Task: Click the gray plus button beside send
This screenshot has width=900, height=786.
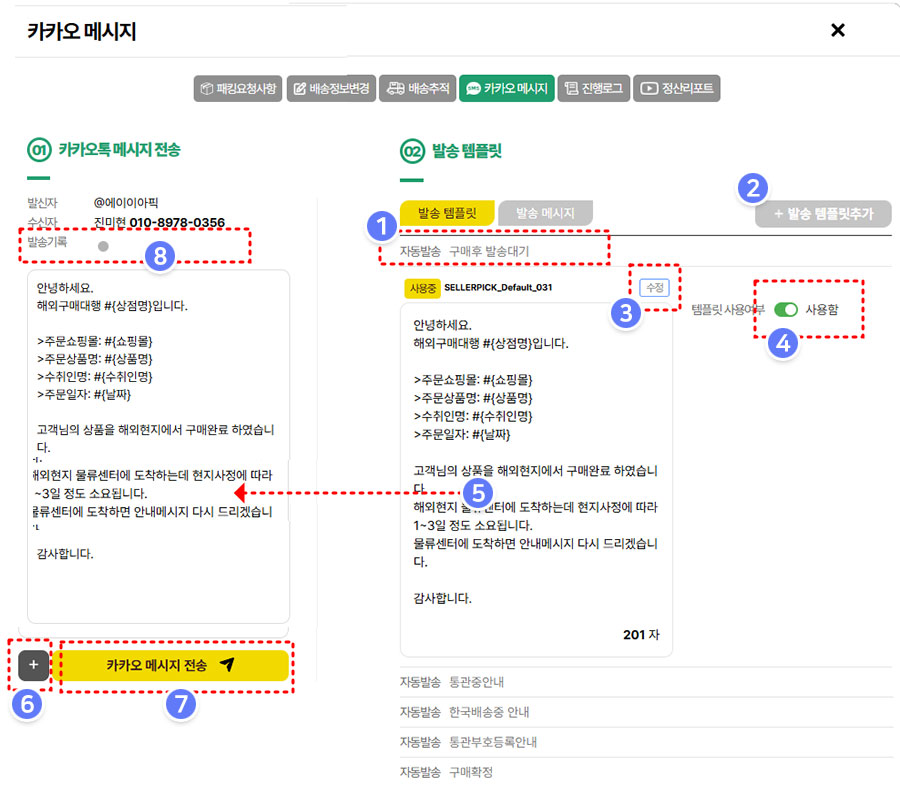Action: point(33,664)
